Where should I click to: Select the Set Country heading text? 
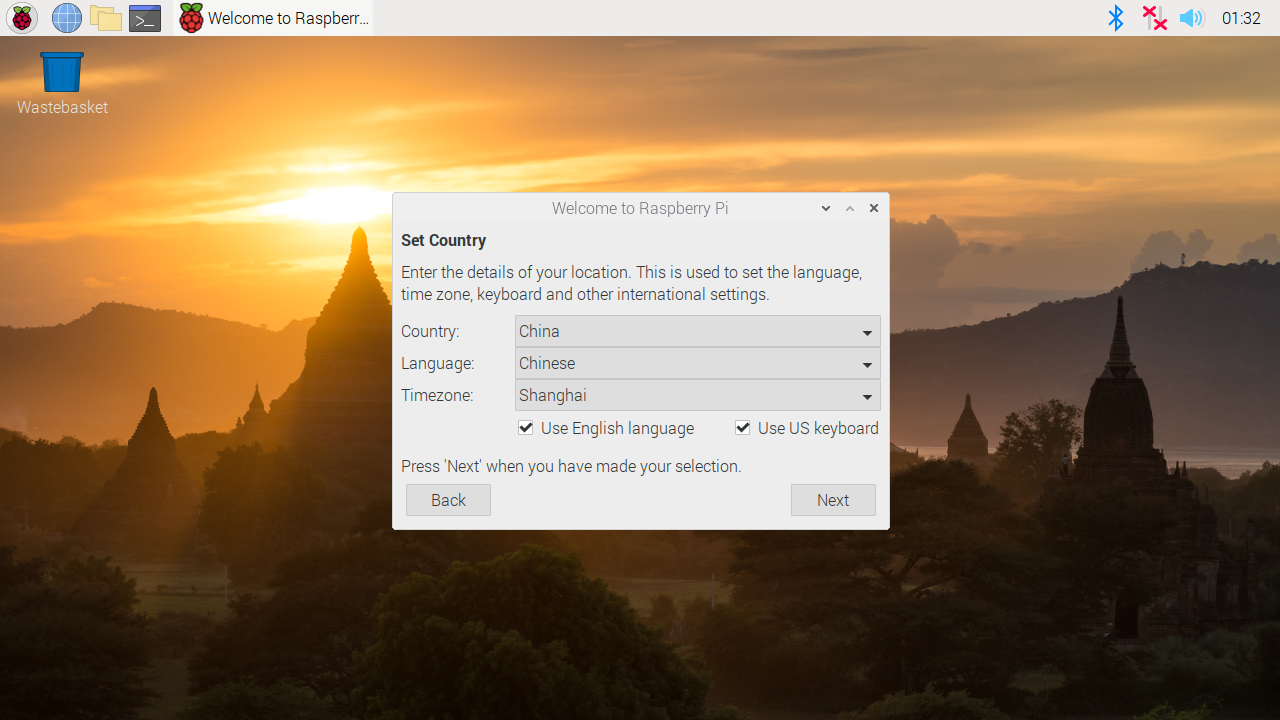(443, 240)
